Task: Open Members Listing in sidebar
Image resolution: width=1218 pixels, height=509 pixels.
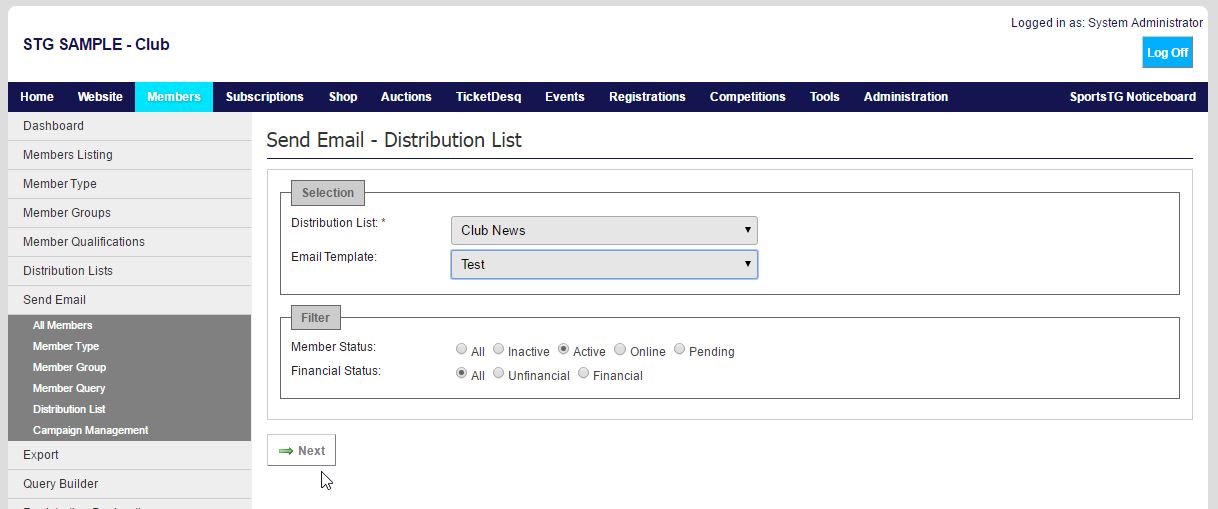Action: coord(129,155)
